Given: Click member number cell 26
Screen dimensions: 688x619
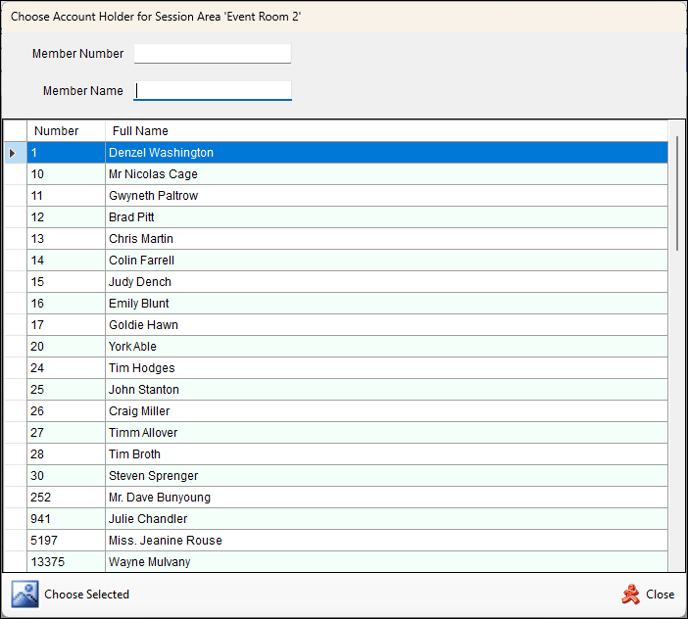Looking at the screenshot, I should 66,411.
